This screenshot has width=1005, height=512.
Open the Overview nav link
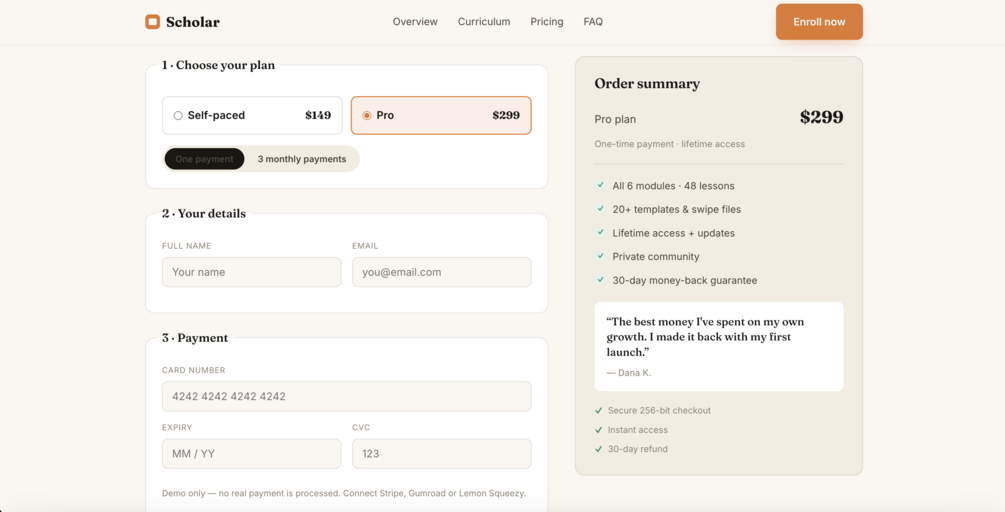[415, 22]
